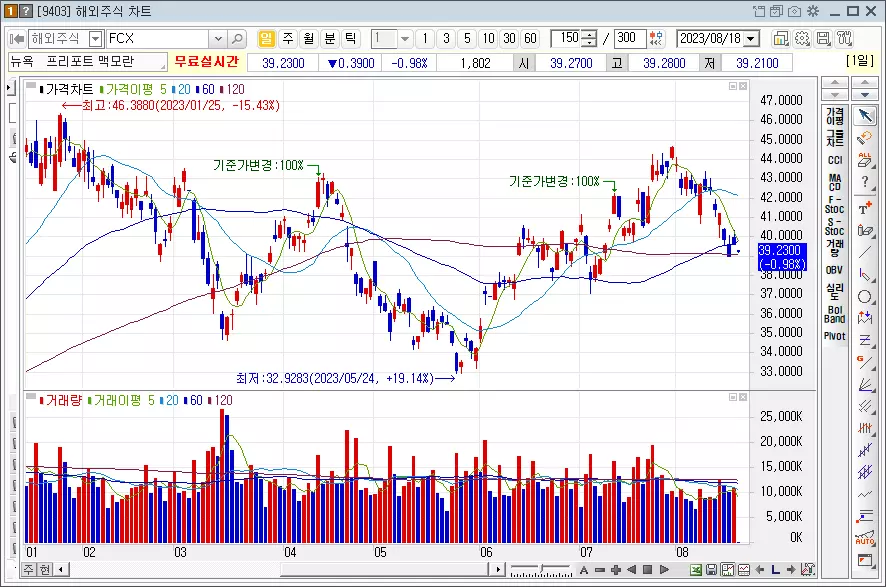Close the price chart pane with X
886x587 pixels.
coord(743,86)
